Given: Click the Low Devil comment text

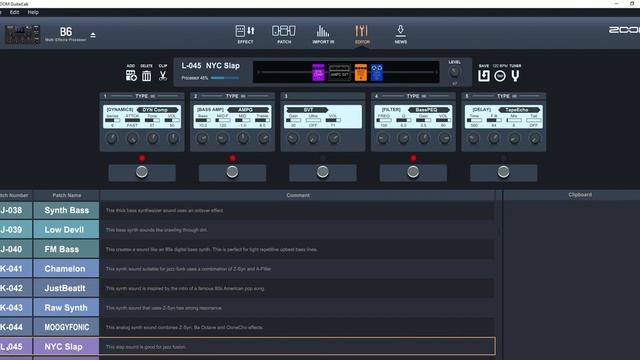Looking at the screenshot, I should (156, 230).
